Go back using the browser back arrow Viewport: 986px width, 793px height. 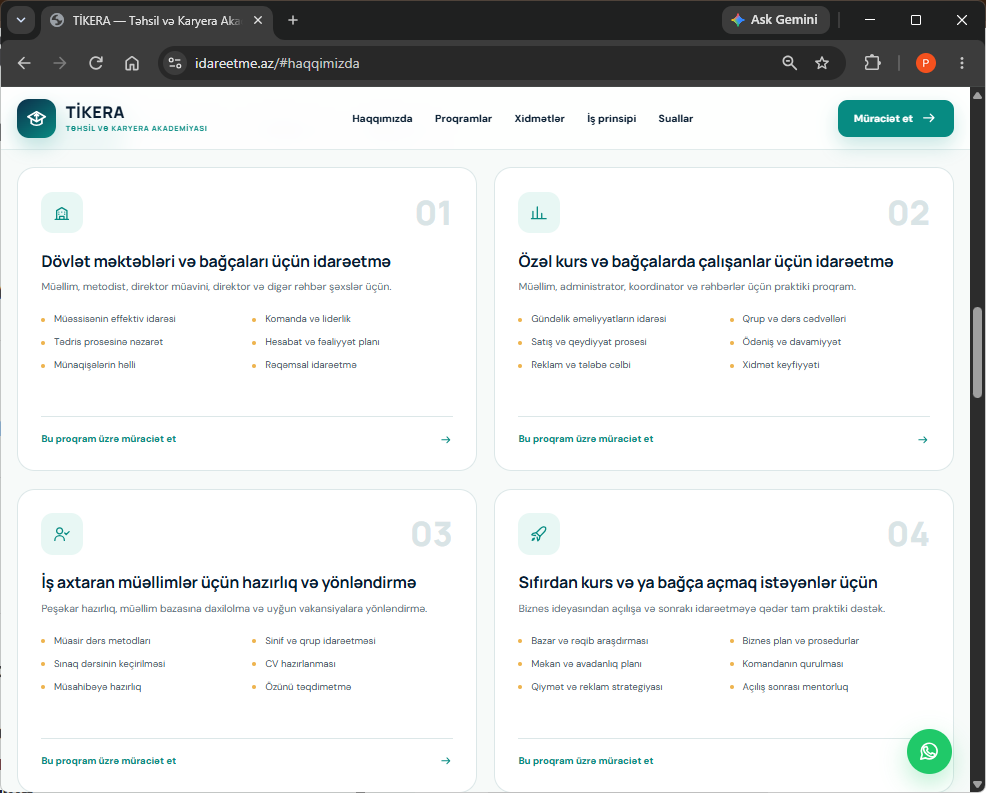tap(24, 63)
